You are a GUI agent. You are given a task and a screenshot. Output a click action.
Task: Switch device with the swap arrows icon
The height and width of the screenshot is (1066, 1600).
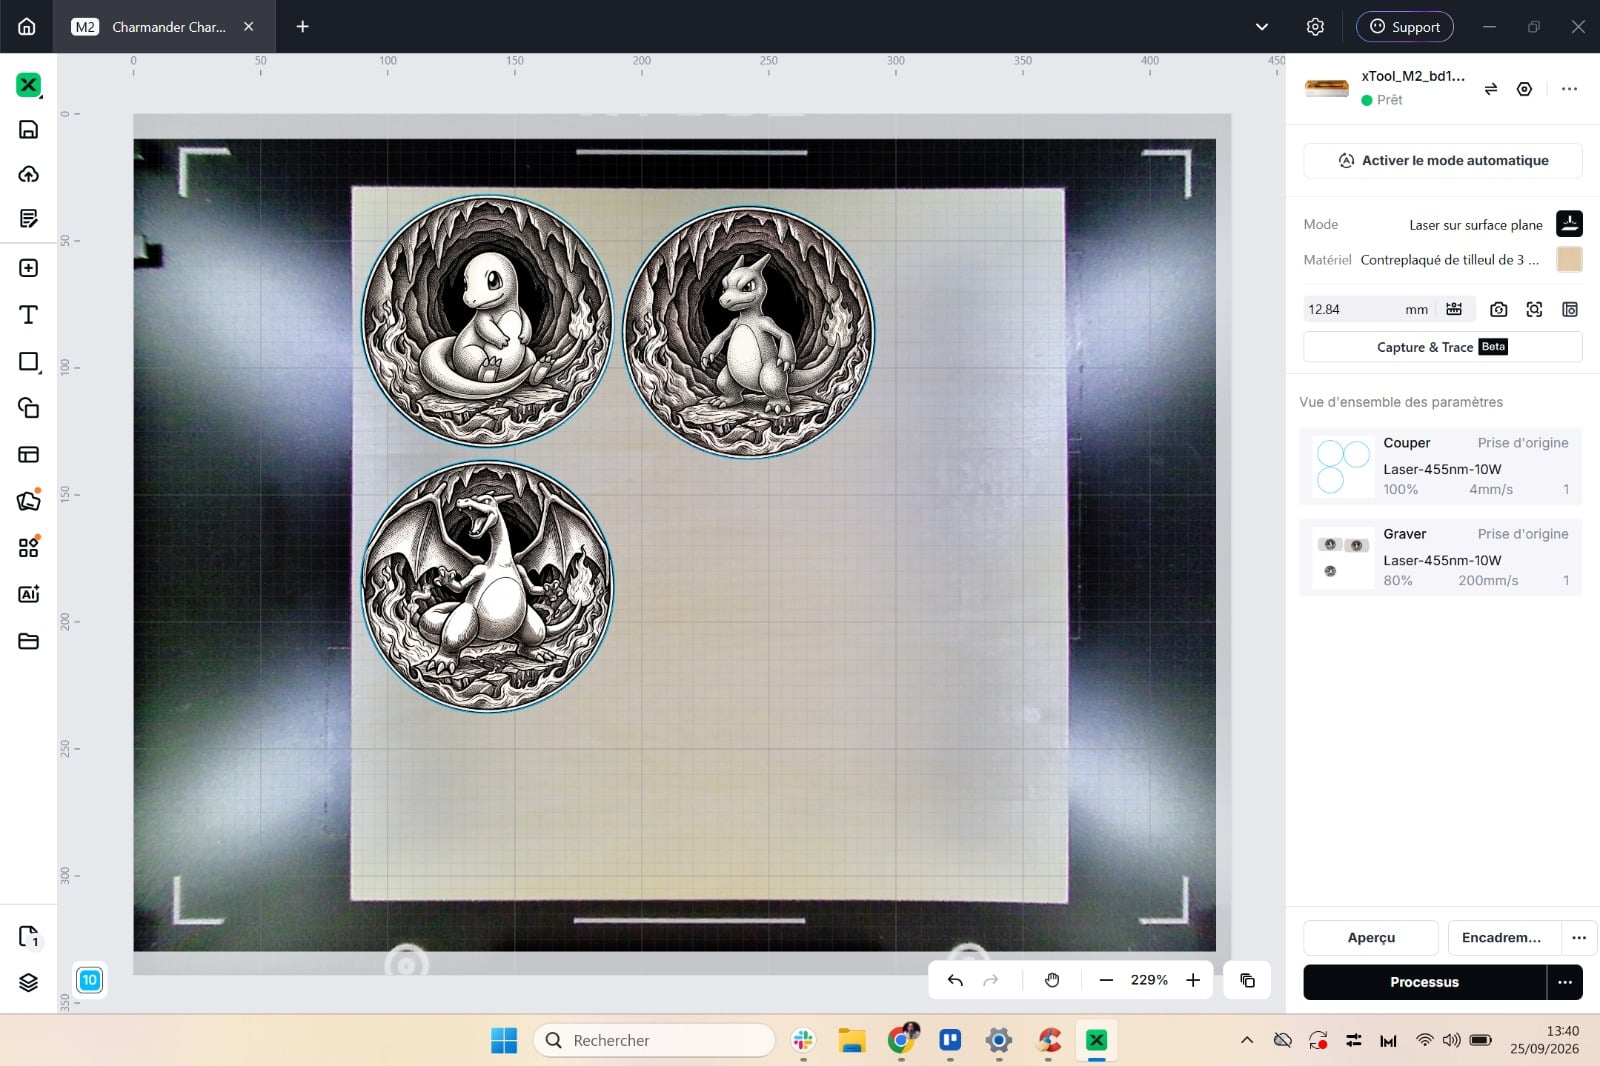1491,89
